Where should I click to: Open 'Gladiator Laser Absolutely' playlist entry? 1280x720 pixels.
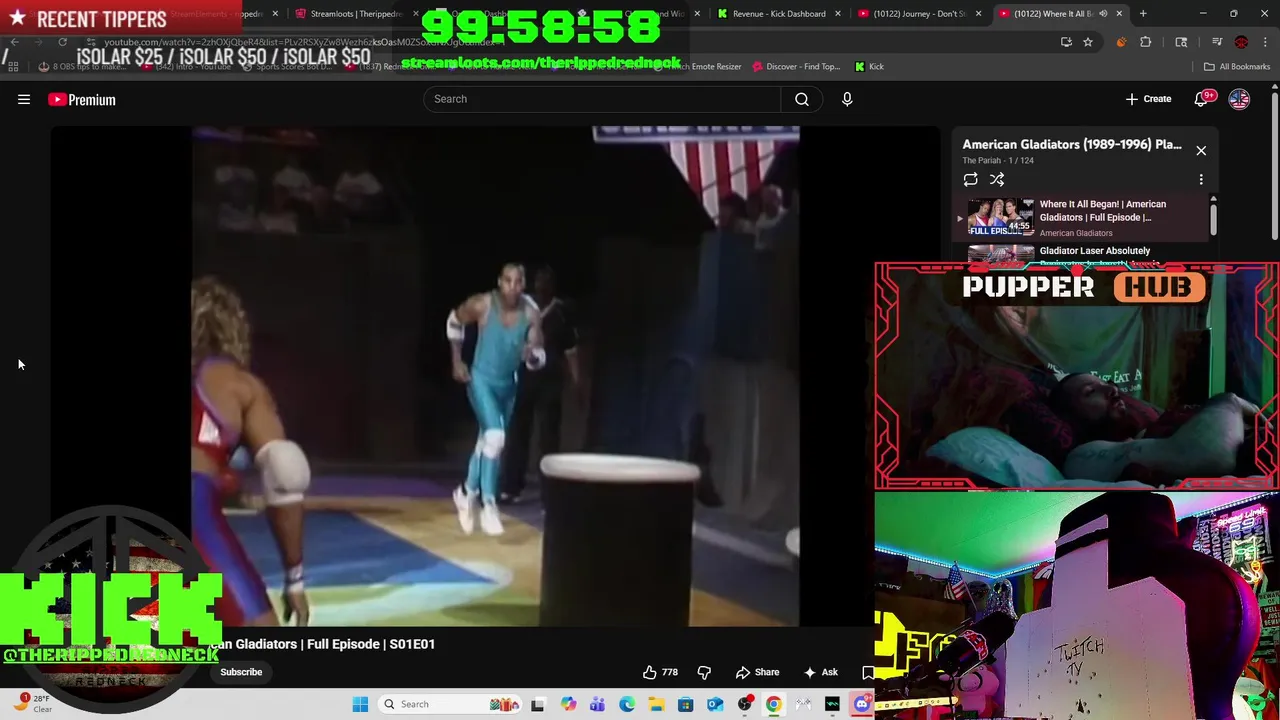pyautogui.click(x=1095, y=251)
